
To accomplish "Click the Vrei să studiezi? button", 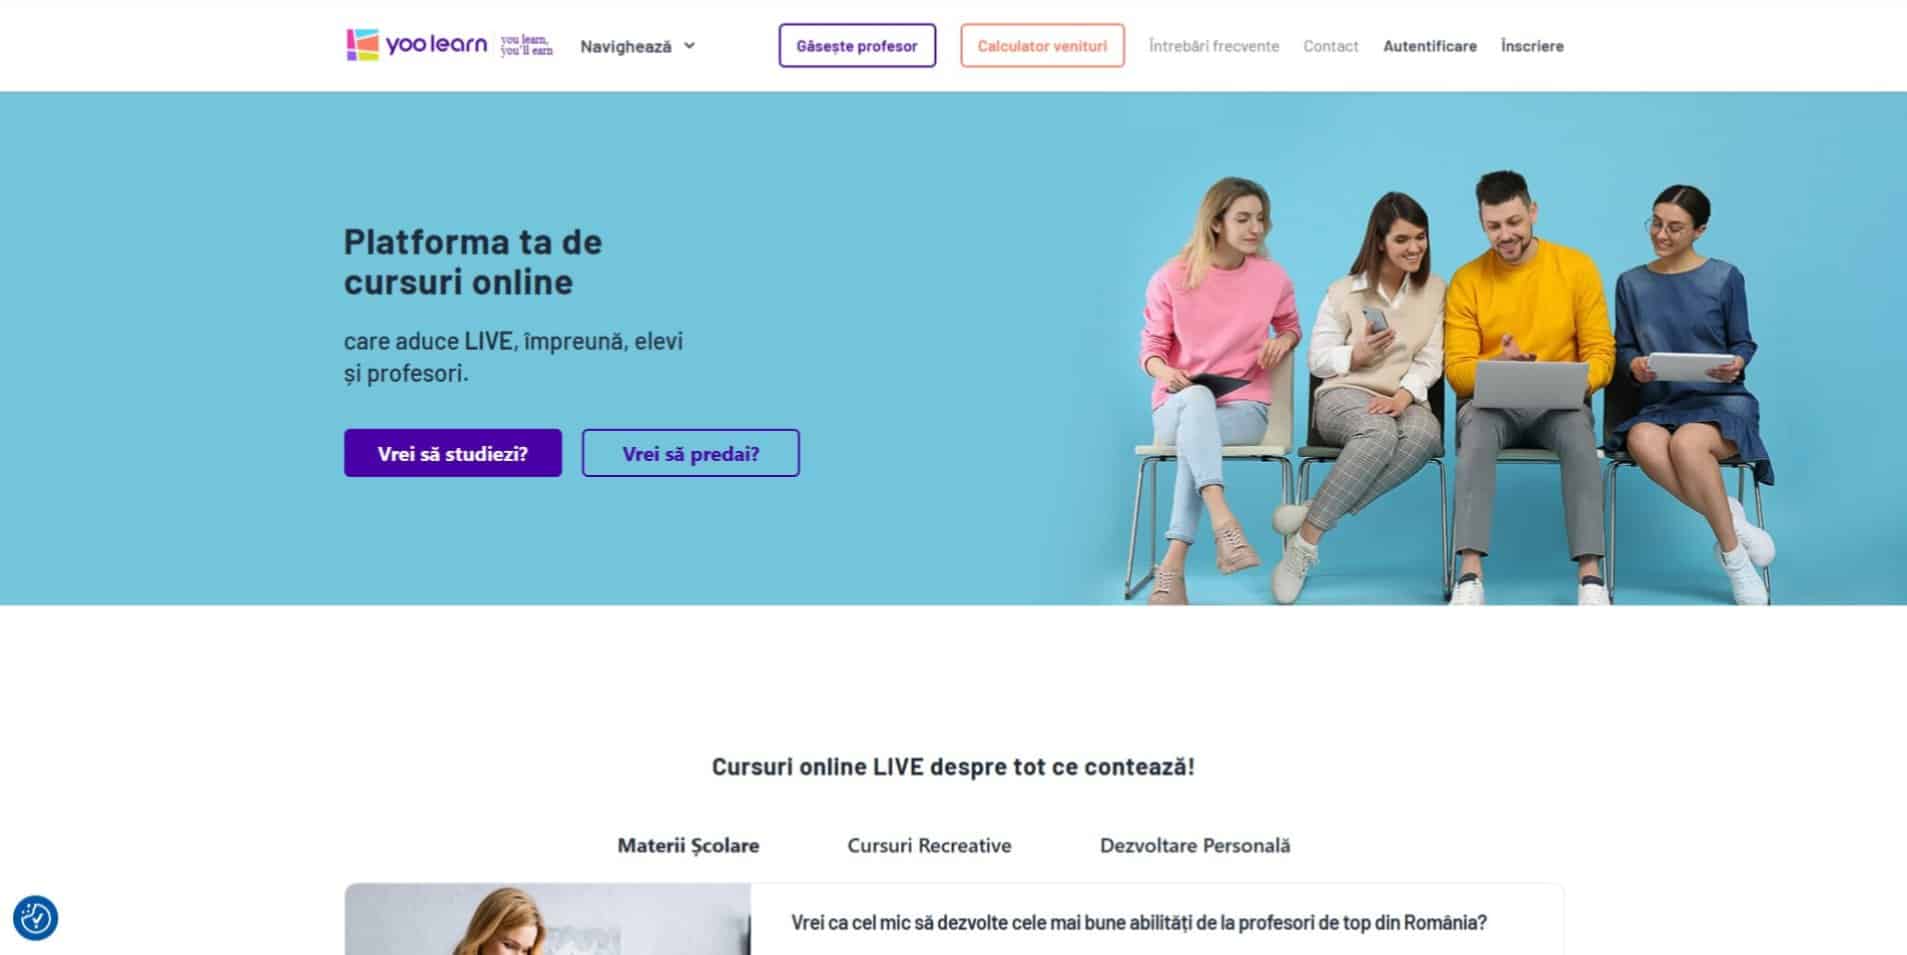I will (x=453, y=453).
